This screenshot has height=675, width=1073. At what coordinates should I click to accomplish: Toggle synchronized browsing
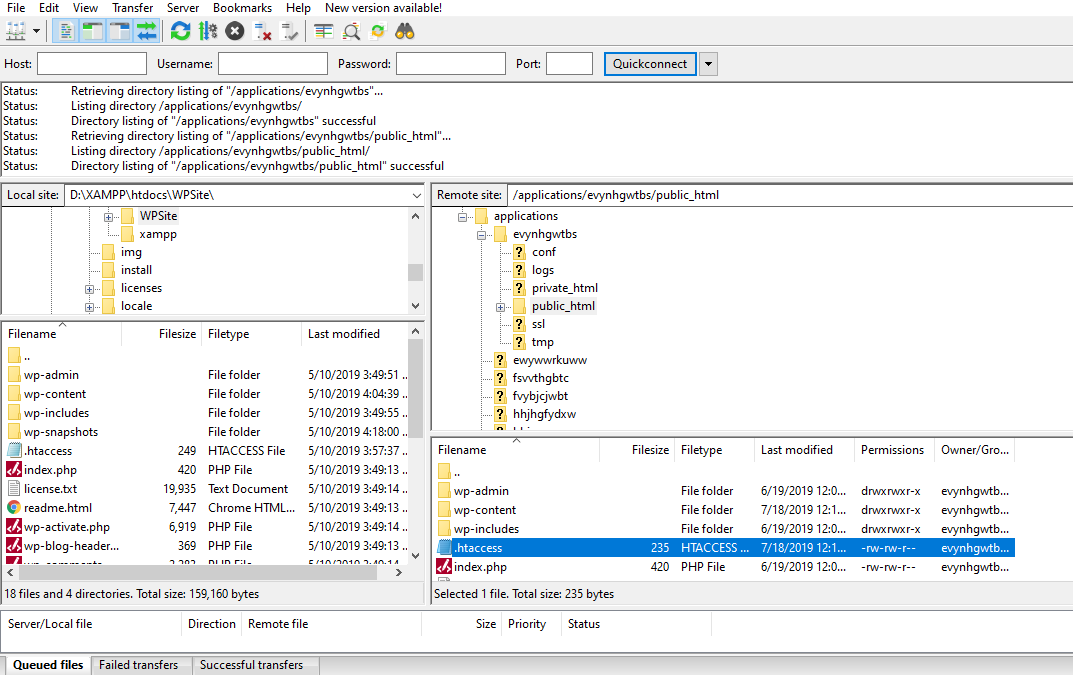[378, 31]
